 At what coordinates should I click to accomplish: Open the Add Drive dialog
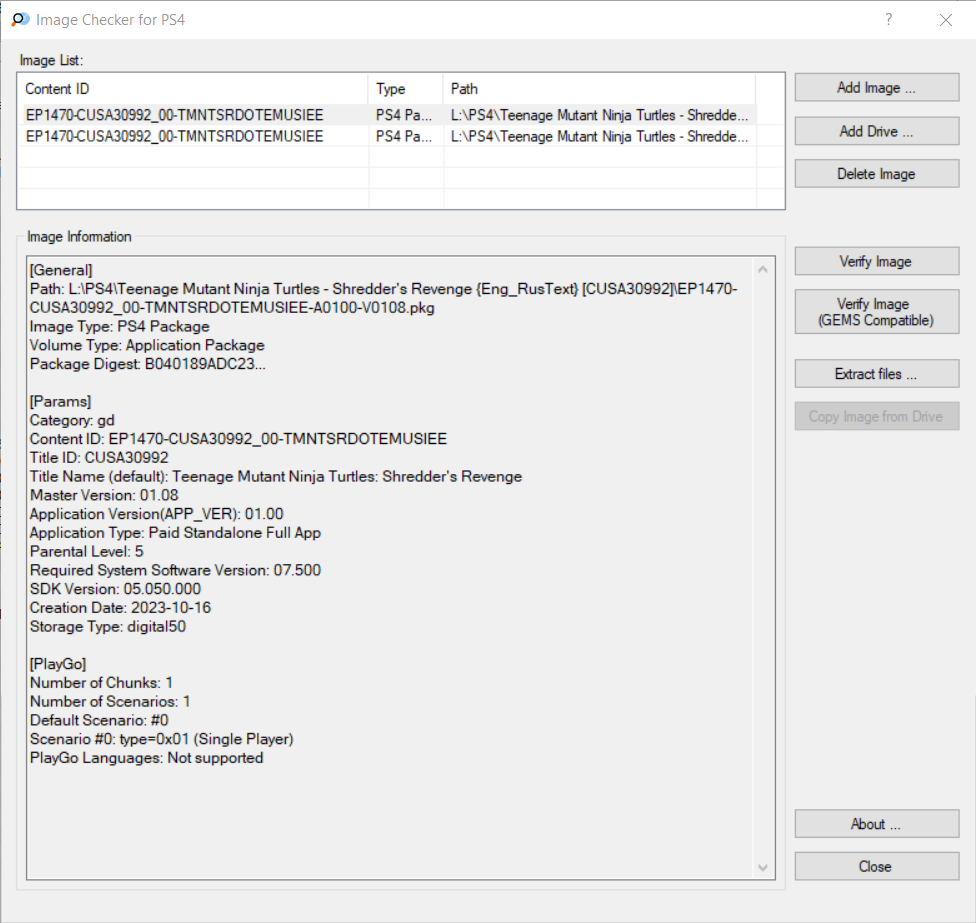tap(876, 131)
